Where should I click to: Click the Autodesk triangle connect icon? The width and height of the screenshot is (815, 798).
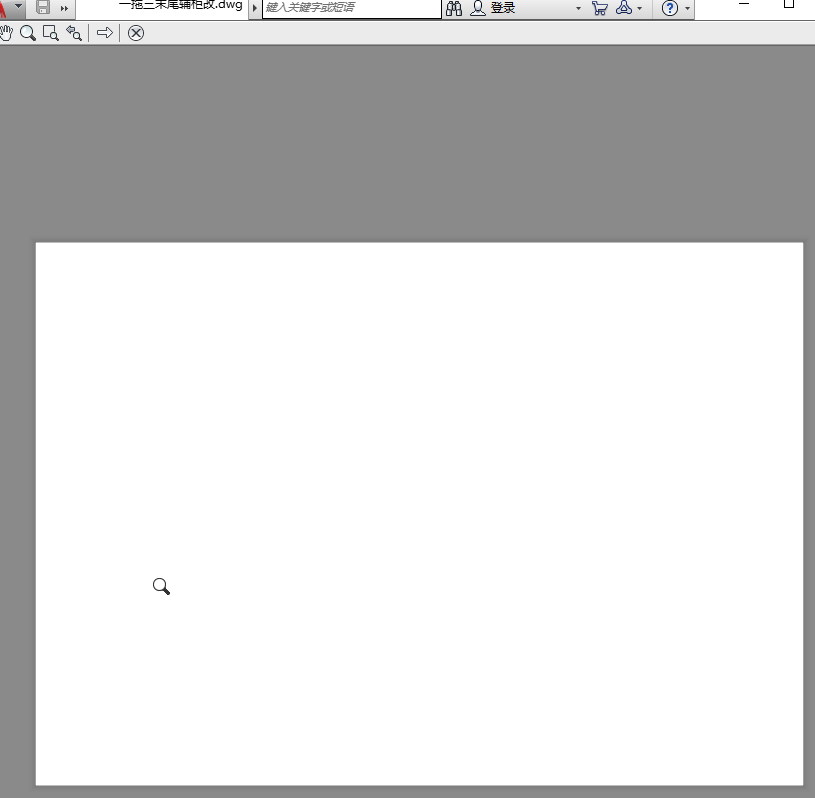[624, 8]
